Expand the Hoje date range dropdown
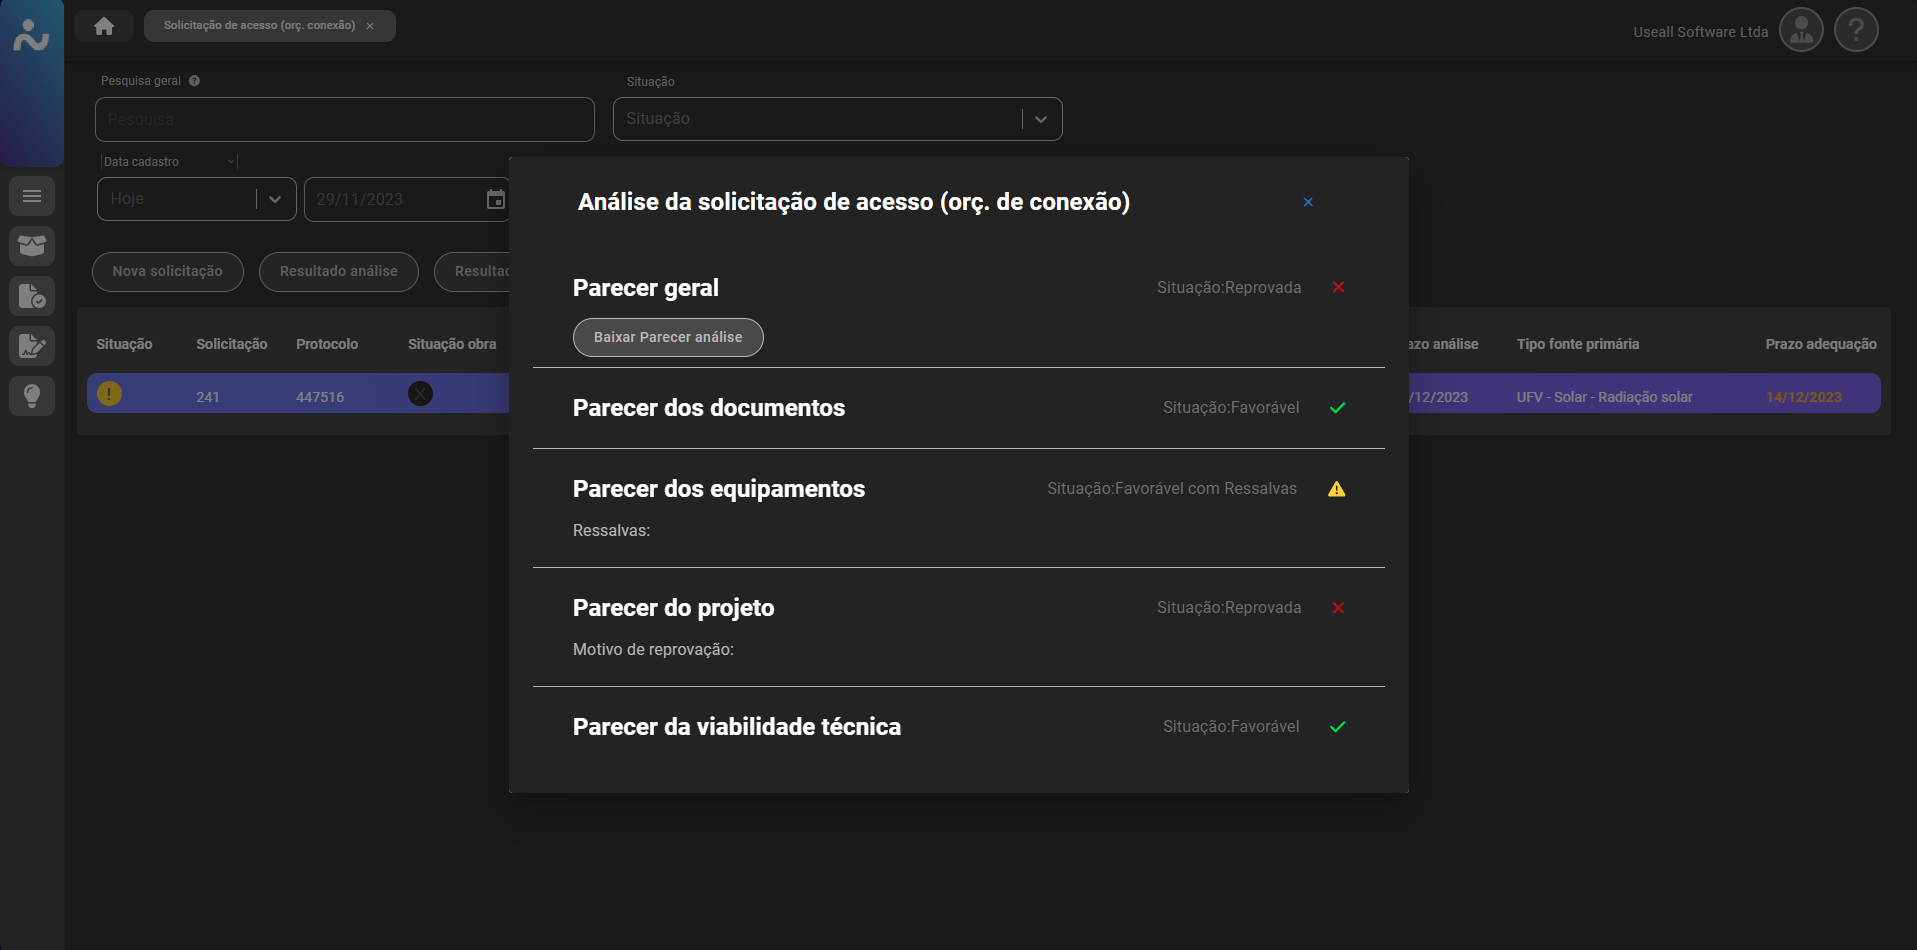The height and width of the screenshot is (950, 1917). [275, 199]
